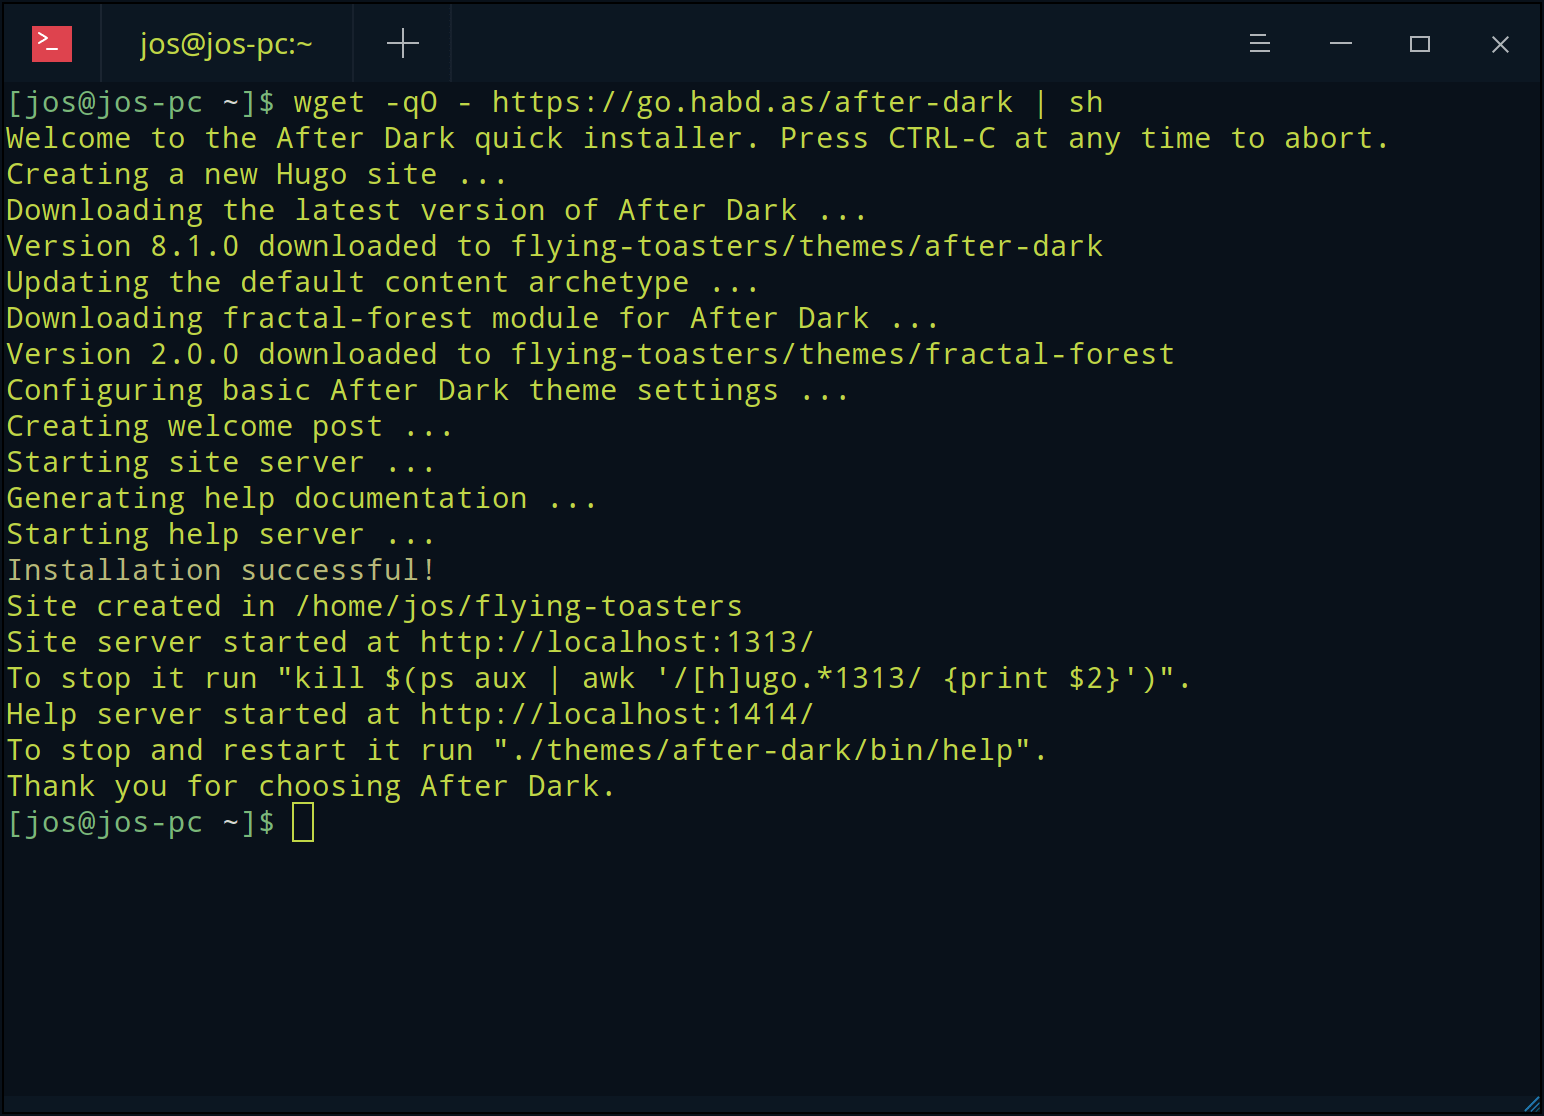Minimize the terminal window
Viewport: 1544px width, 1116px height.
[1340, 44]
